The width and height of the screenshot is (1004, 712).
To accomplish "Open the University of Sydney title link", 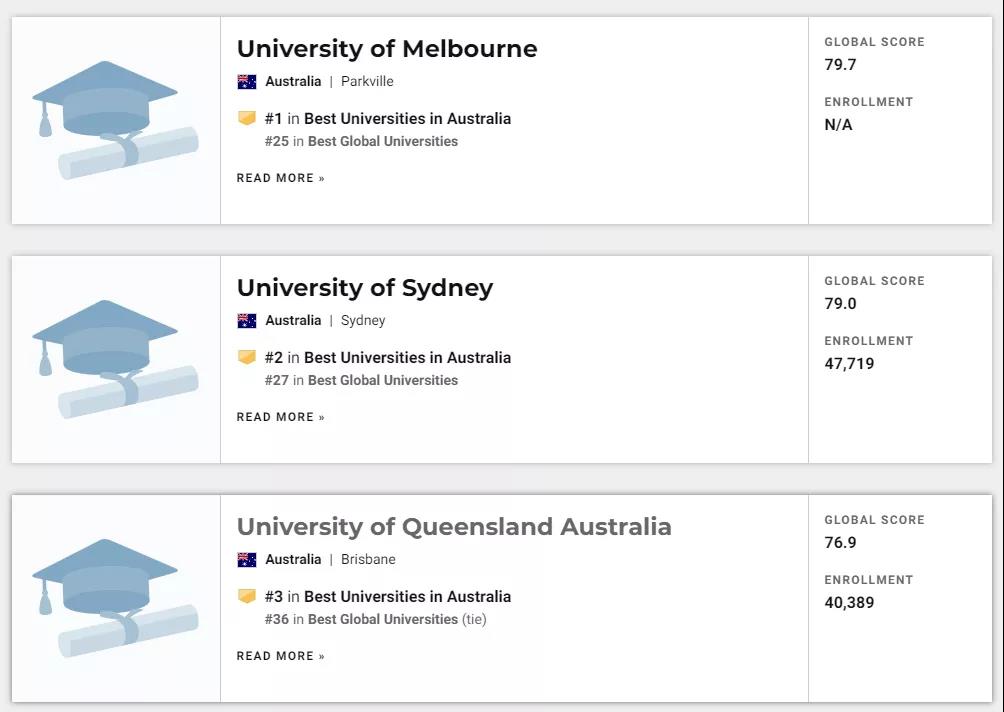I will click(x=365, y=288).
